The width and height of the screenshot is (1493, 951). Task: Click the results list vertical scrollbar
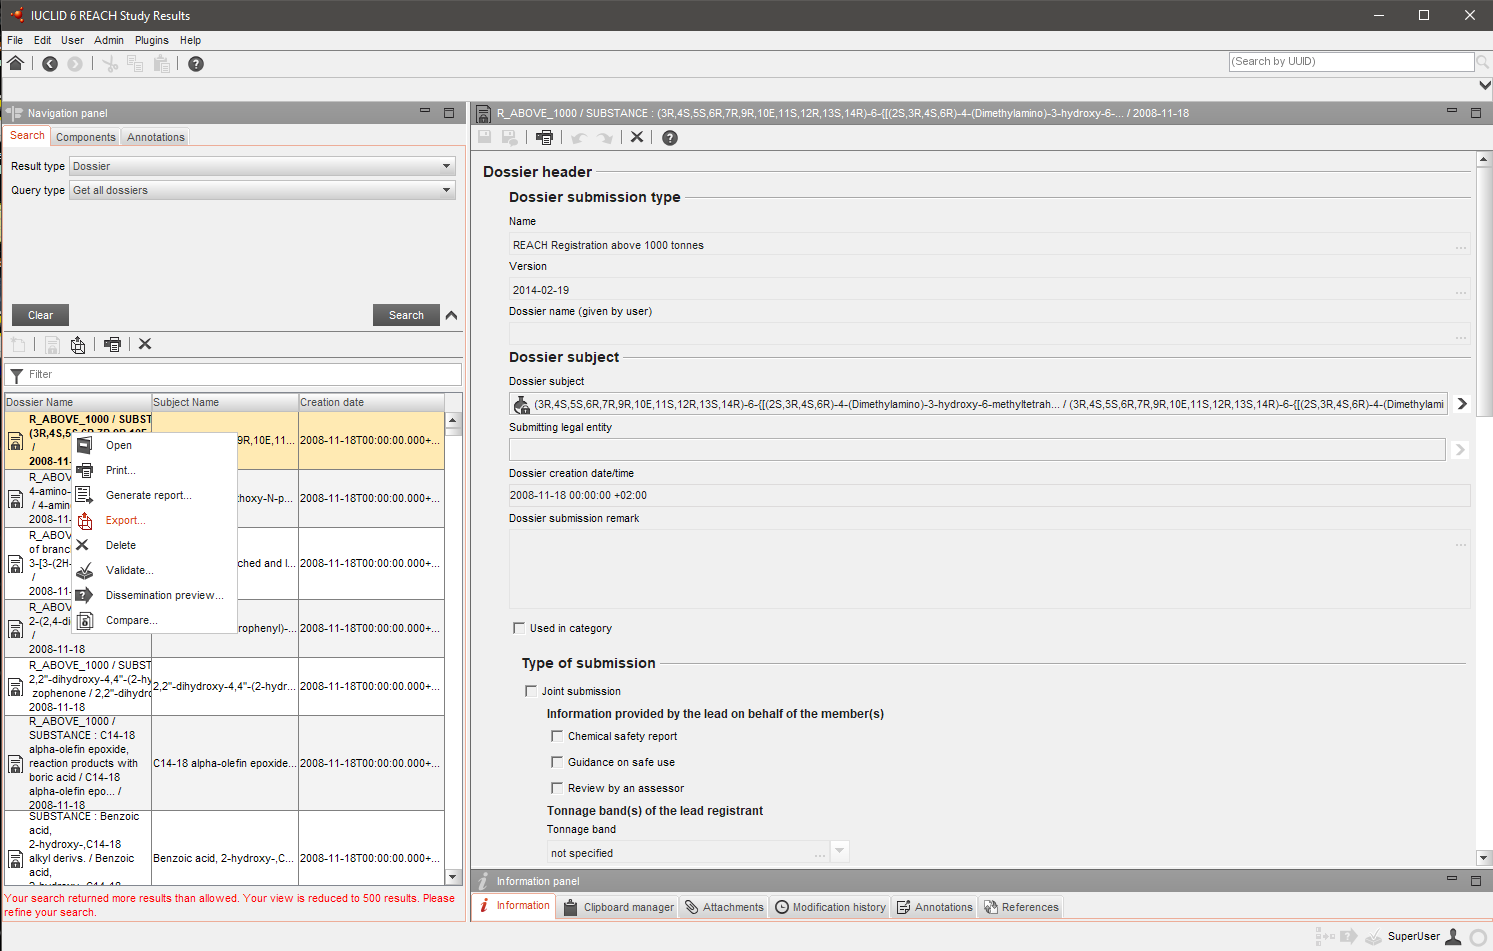coord(453,648)
